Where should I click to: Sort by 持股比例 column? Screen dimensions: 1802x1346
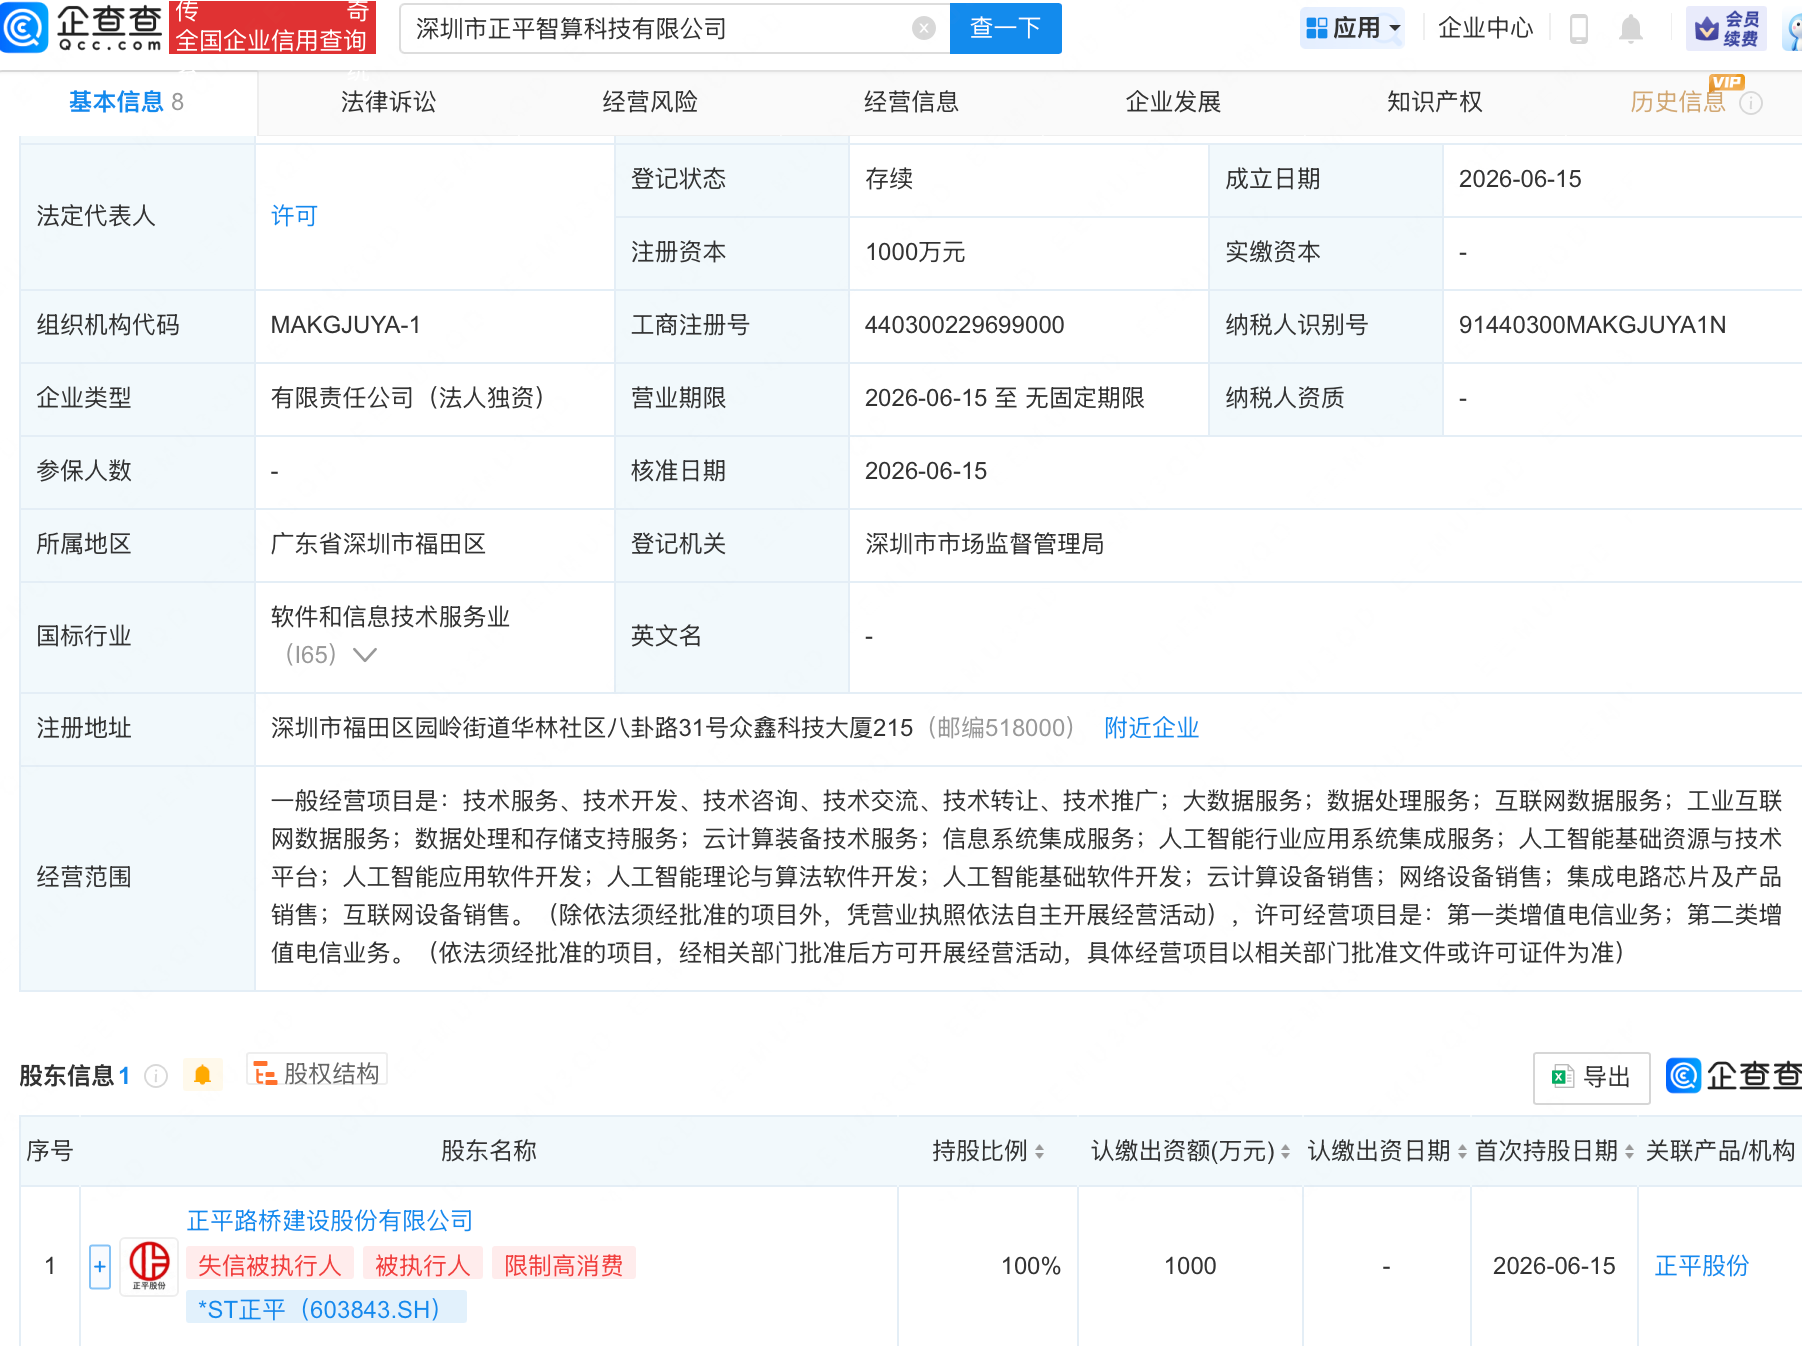1040,1152
